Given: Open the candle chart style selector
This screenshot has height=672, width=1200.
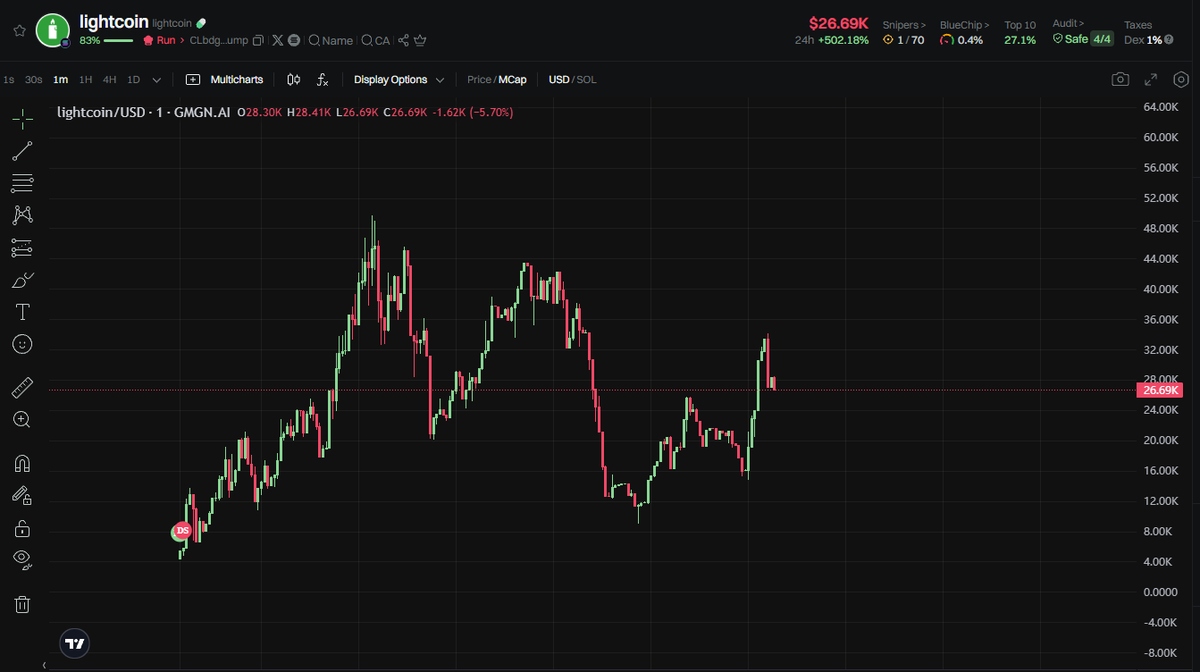Looking at the screenshot, I should pyautogui.click(x=294, y=79).
